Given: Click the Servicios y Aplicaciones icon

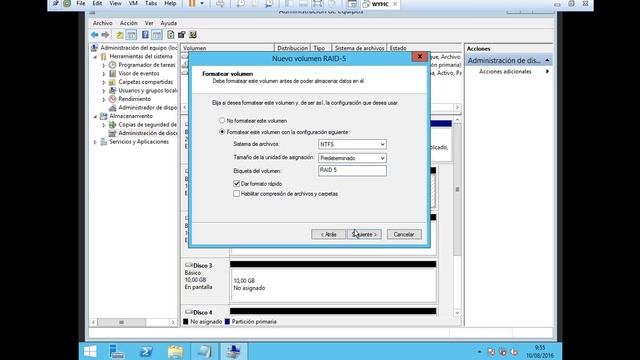Looking at the screenshot, I should coord(104,142).
